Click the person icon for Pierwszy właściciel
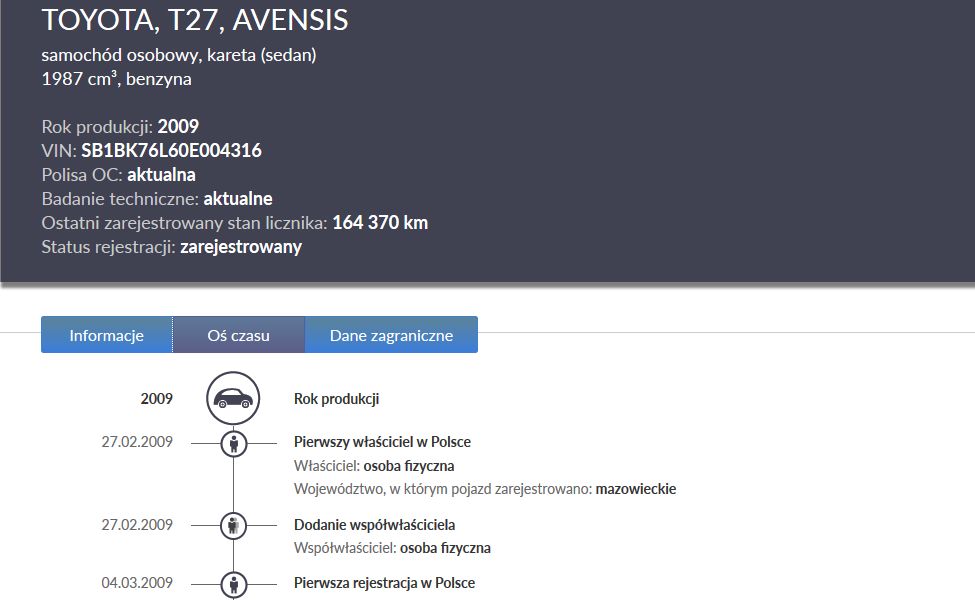This screenshot has height=600, width=975. point(234,443)
